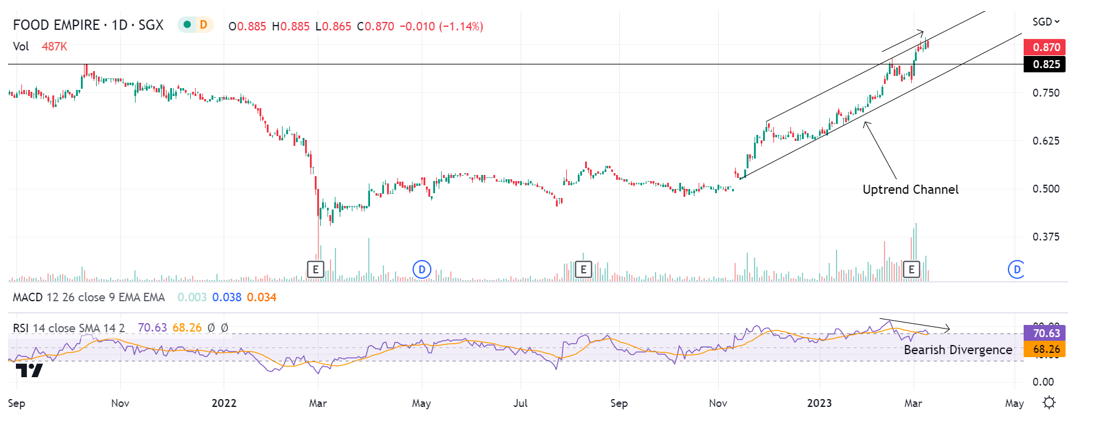Click the 2023 label on time axis
This screenshot has height=439, width=1109.
coord(820,403)
